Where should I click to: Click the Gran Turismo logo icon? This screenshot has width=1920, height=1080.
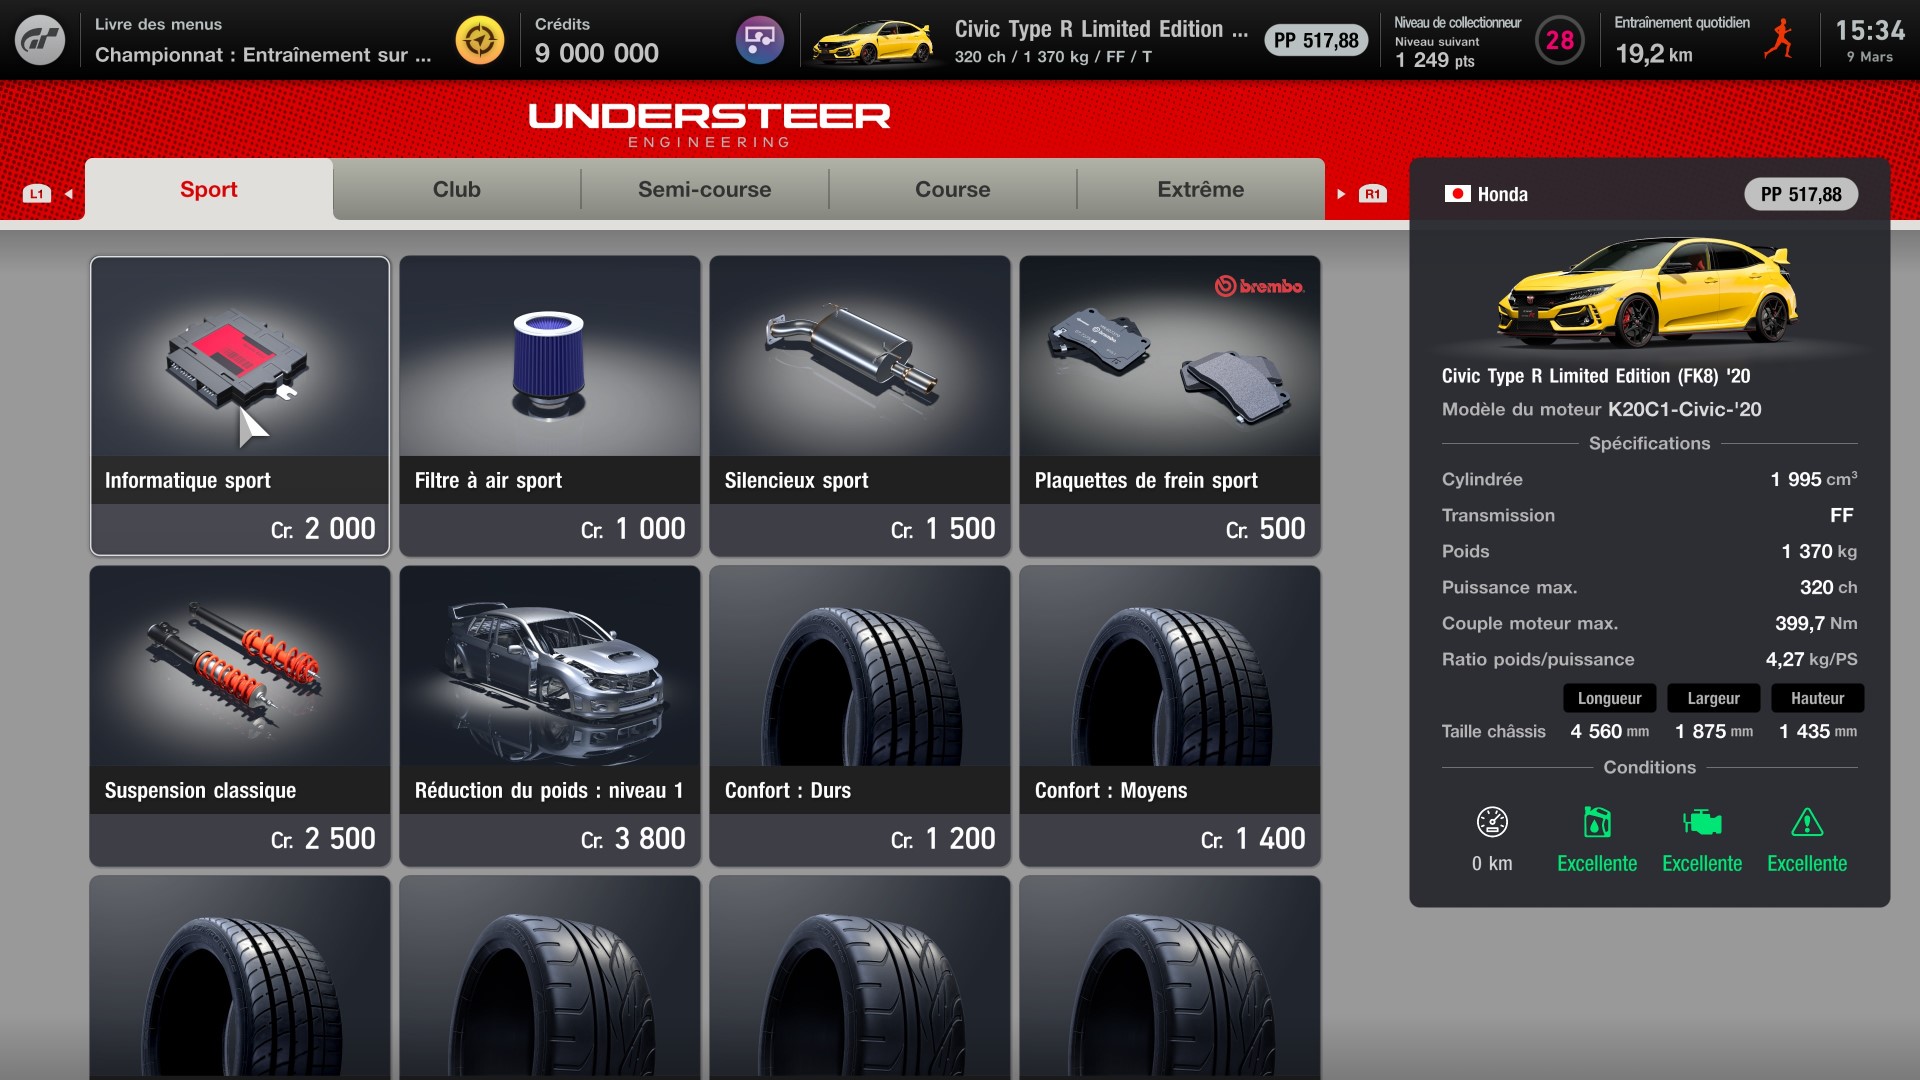pos(40,40)
